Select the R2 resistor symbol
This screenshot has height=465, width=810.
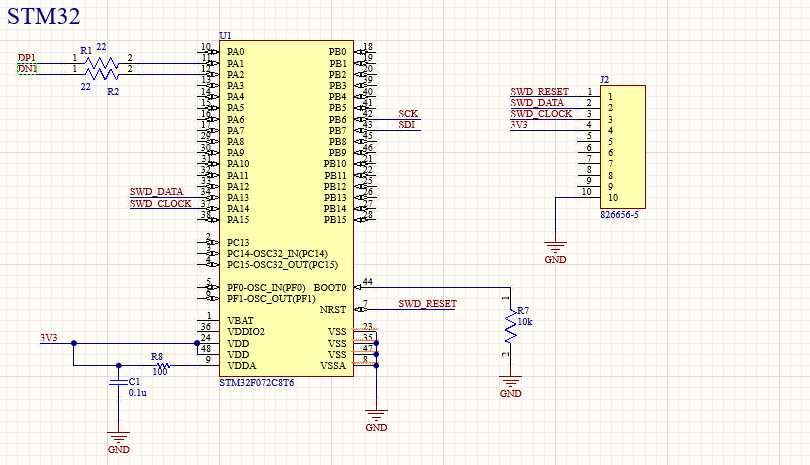[101, 75]
